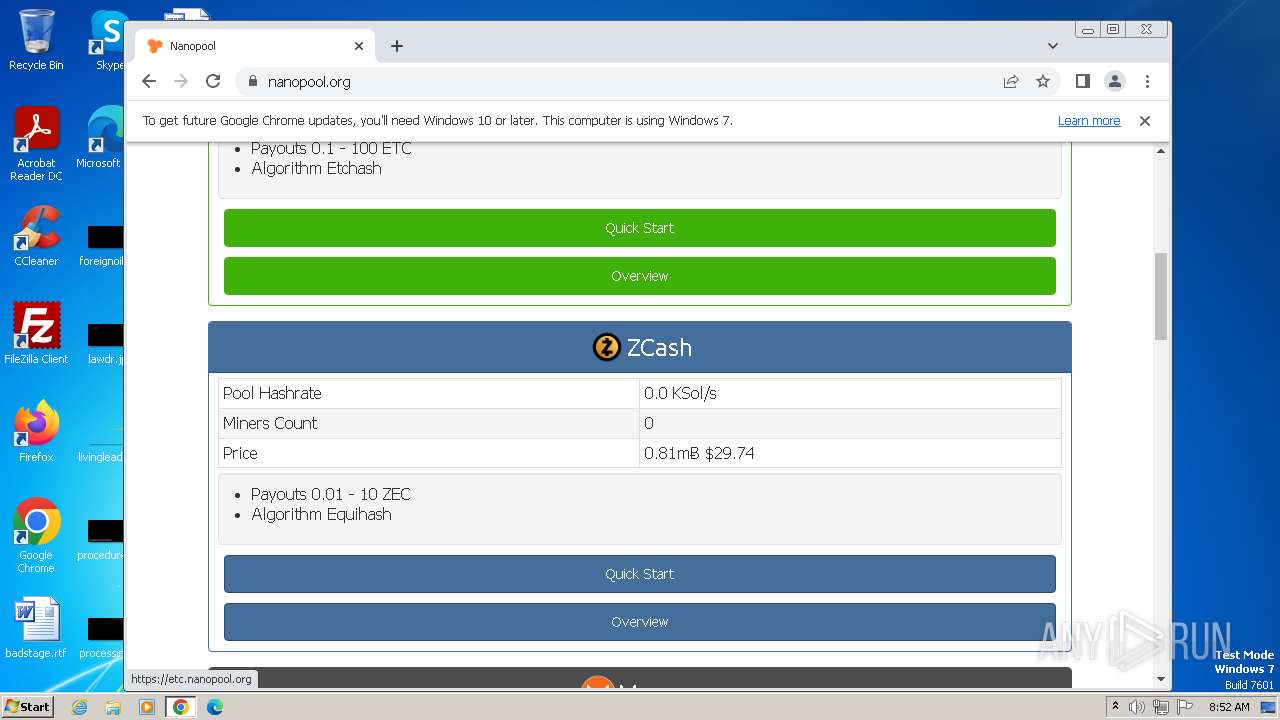Share this page from the address bar

(1011, 82)
